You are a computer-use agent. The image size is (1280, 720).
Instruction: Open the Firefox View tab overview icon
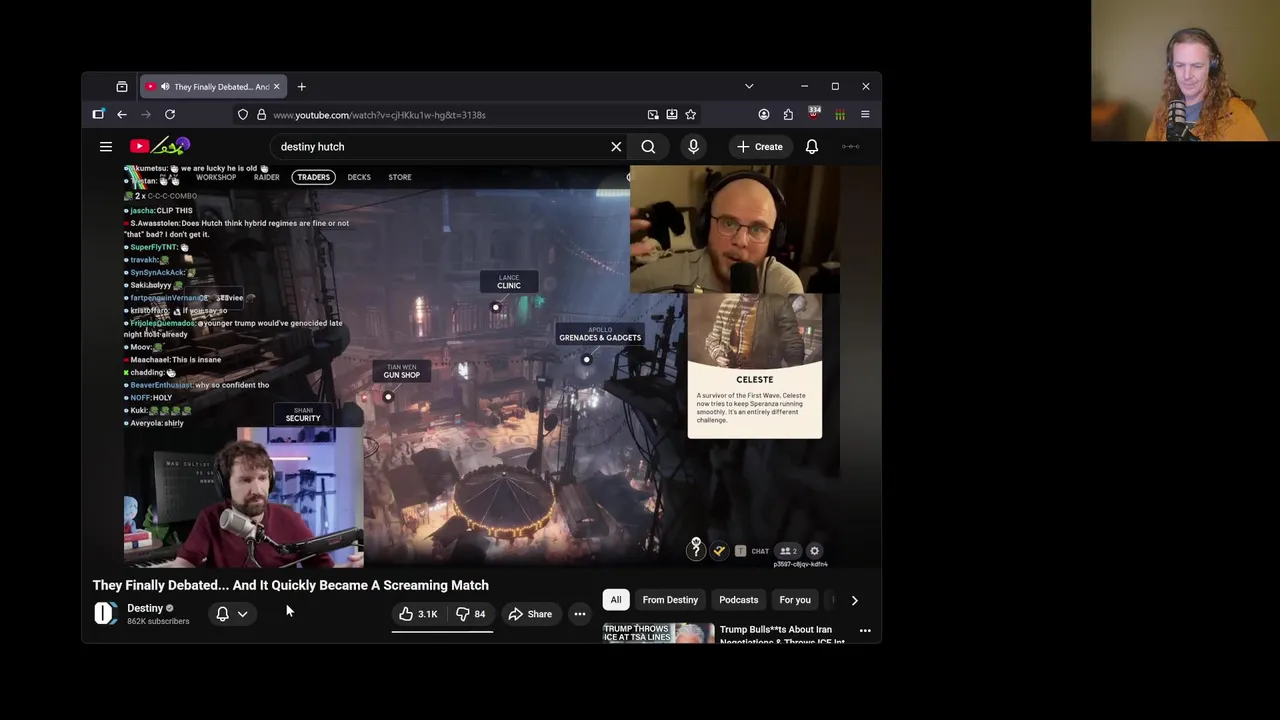[x=122, y=87]
